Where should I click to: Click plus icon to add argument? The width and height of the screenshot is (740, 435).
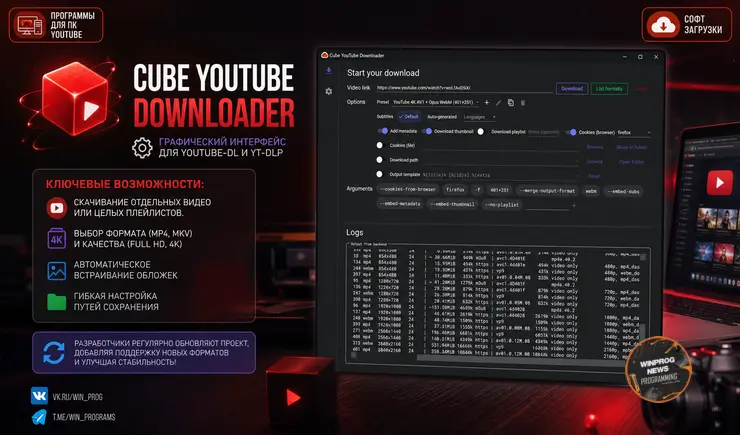574,205
